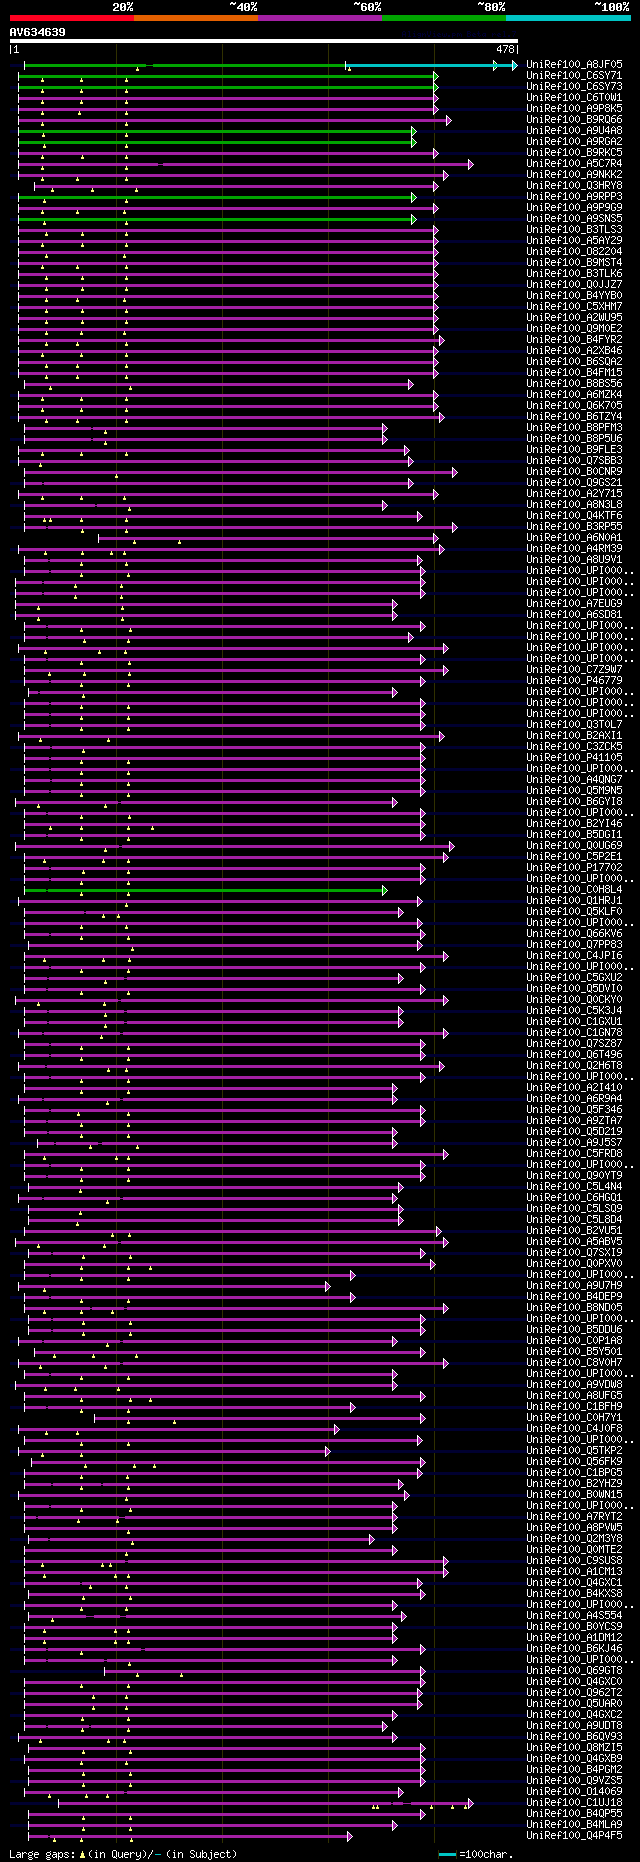Select the UniRef100_B0WN15 label
This screenshot has width=640, height=1862.
pos(574,1494)
